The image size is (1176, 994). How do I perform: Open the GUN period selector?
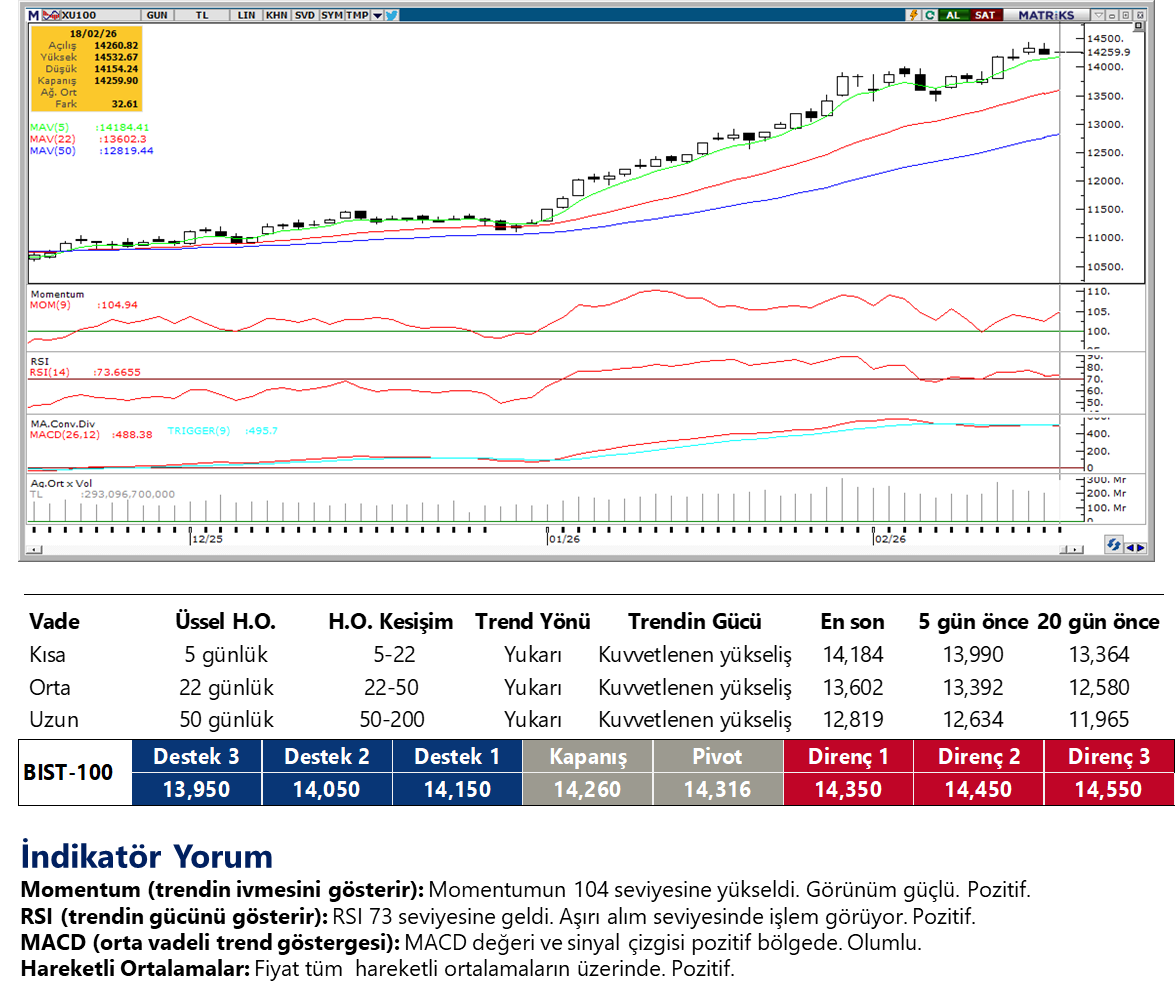tap(157, 15)
